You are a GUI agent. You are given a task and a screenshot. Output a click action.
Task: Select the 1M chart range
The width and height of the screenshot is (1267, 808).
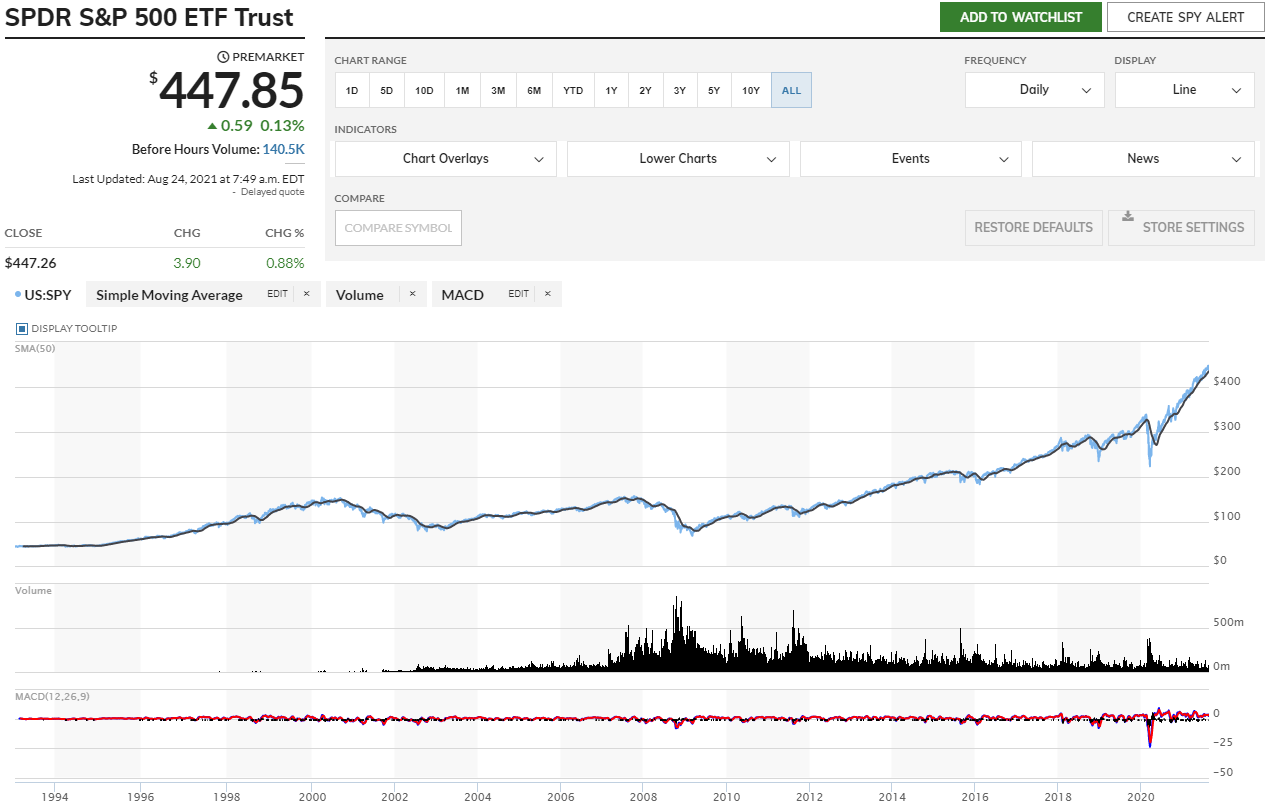[x=462, y=90]
